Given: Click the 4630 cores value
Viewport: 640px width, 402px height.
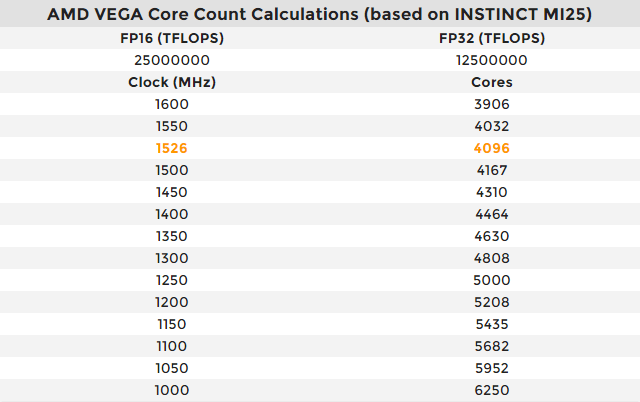Looking at the screenshot, I should pyautogui.click(x=491, y=236).
